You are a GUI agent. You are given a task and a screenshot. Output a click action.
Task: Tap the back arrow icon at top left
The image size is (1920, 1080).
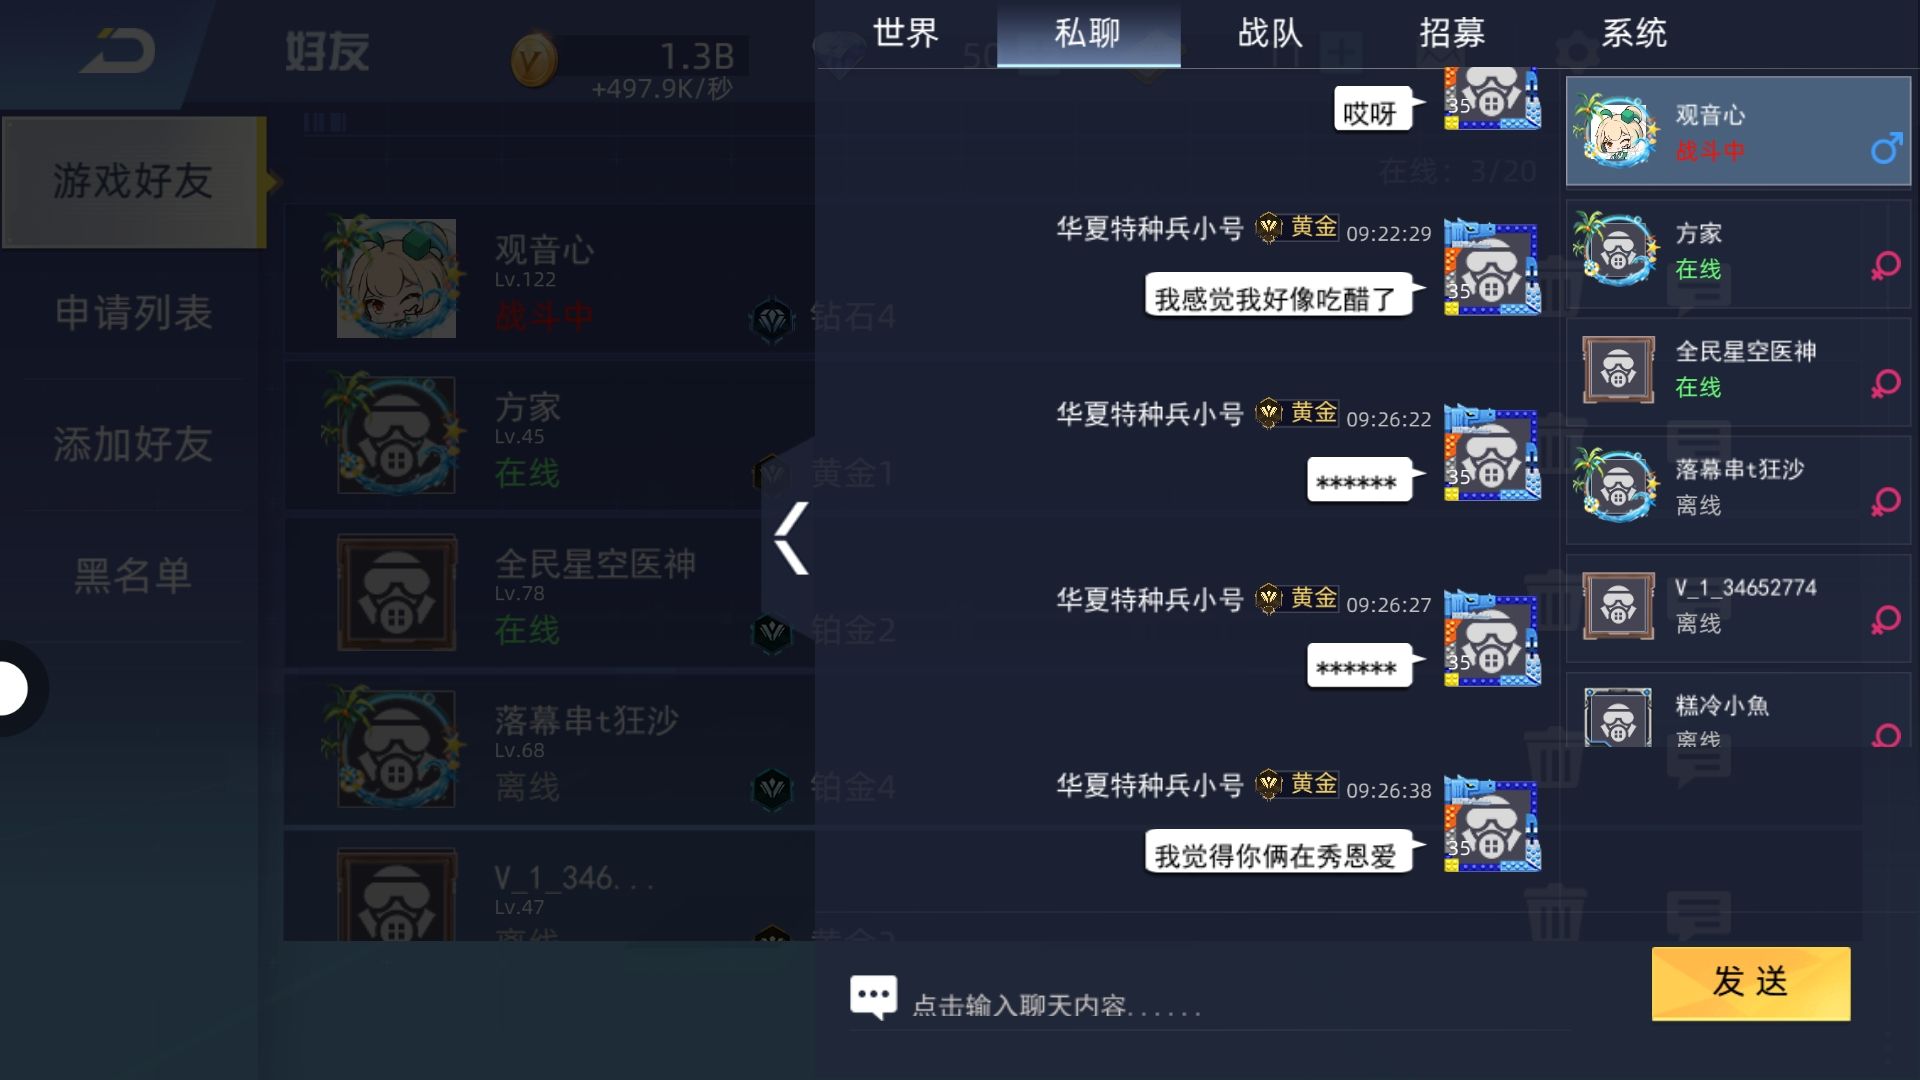click(x=118, y=51)
